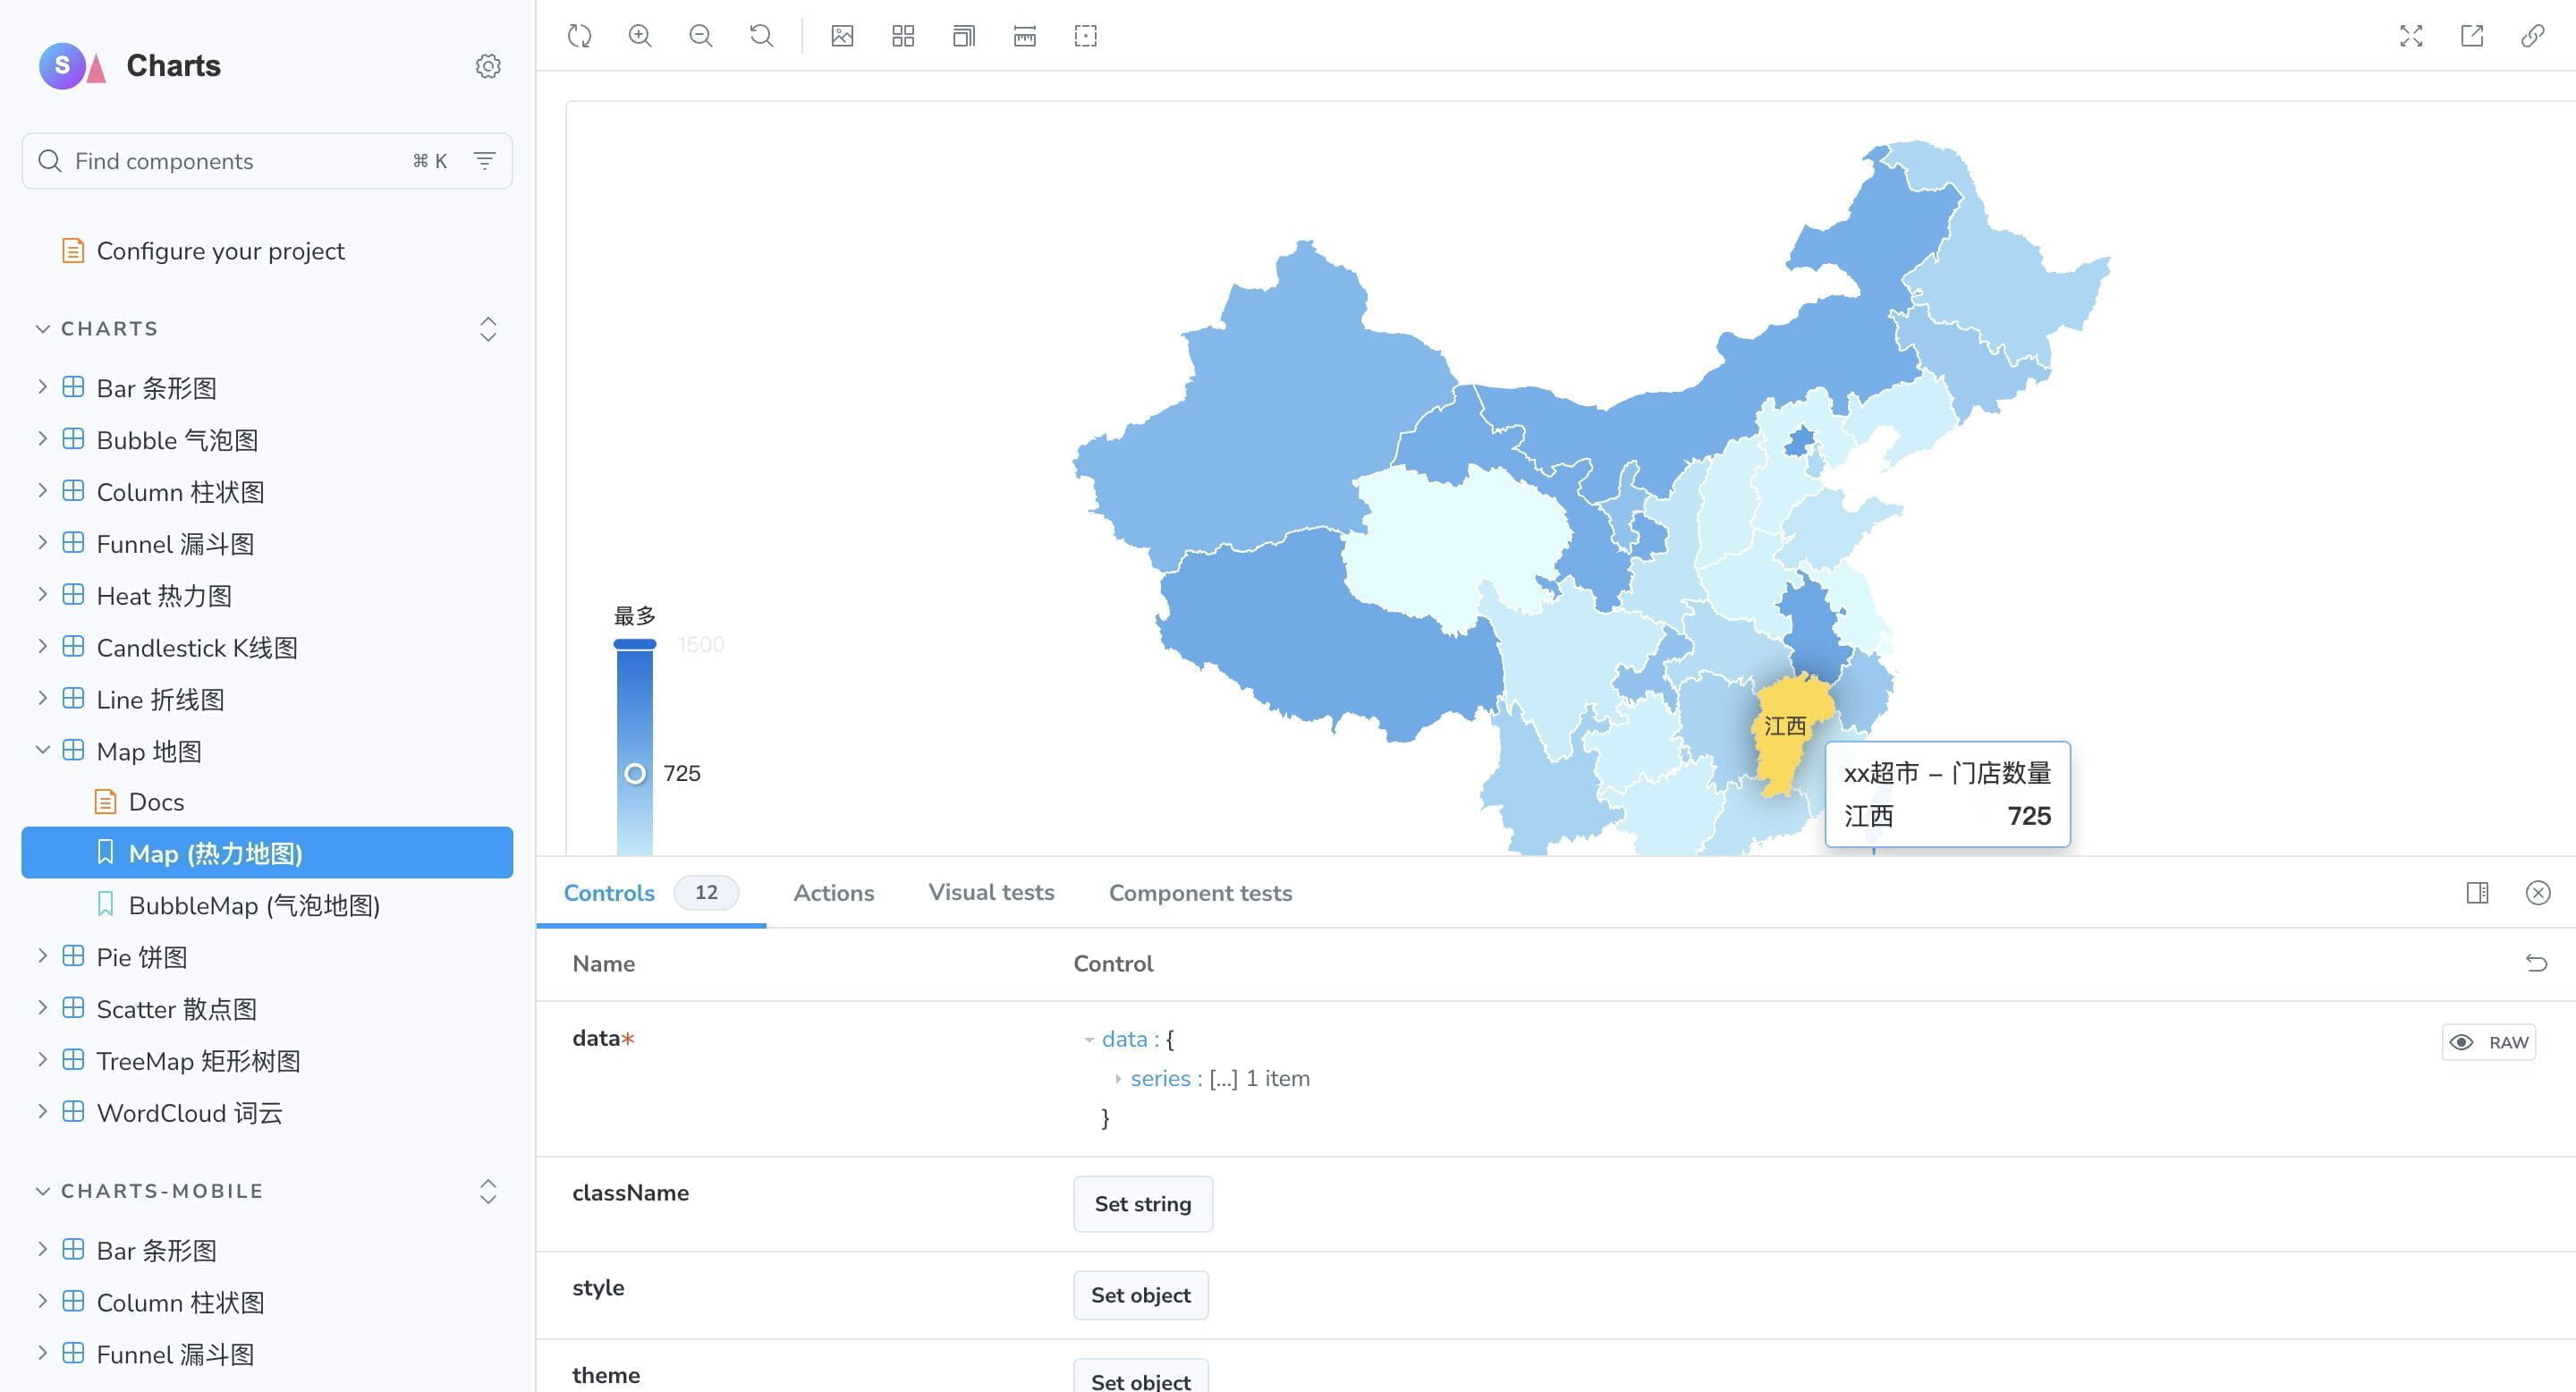The image size is (2576, 1392).
Task: Switch to the Actions tab
Action: (833, 892)
